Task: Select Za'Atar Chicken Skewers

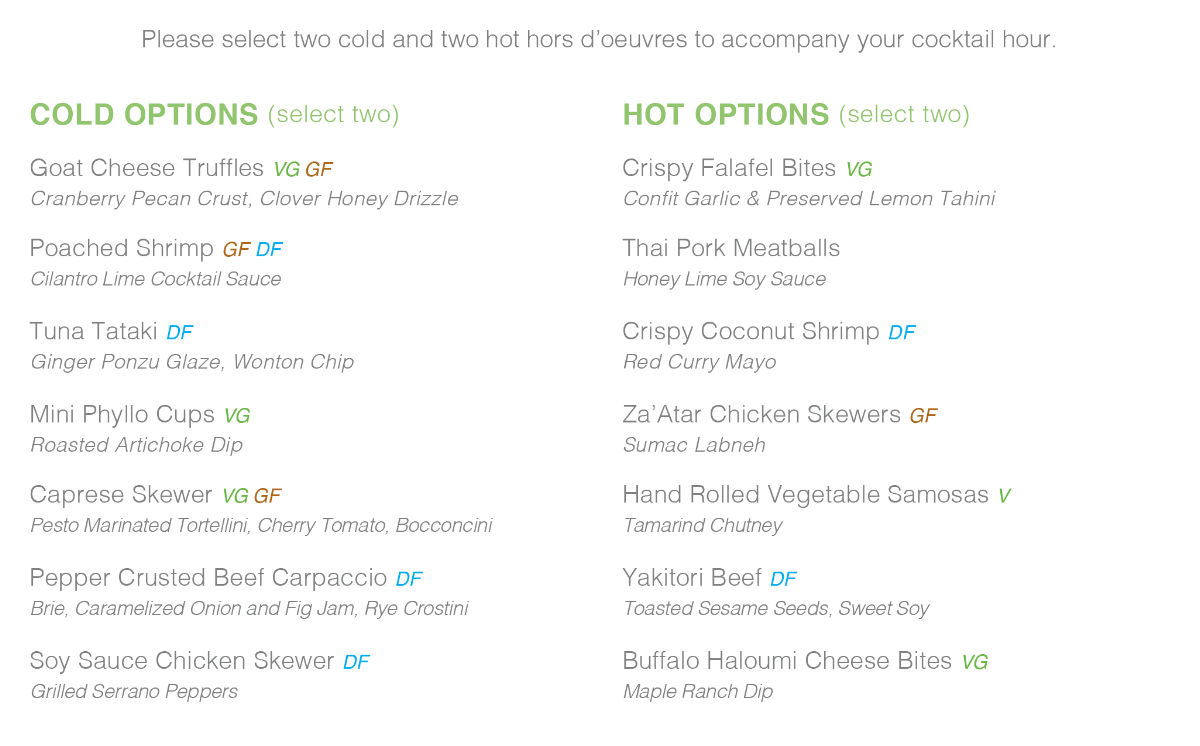Action: click(x=761, y=414)
